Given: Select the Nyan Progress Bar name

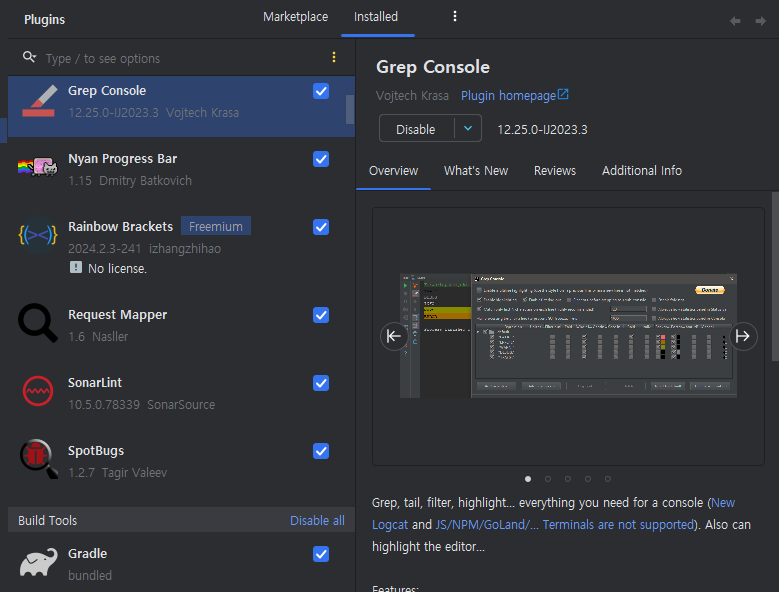Looking at the screenshot, I should tap(122, 159).
